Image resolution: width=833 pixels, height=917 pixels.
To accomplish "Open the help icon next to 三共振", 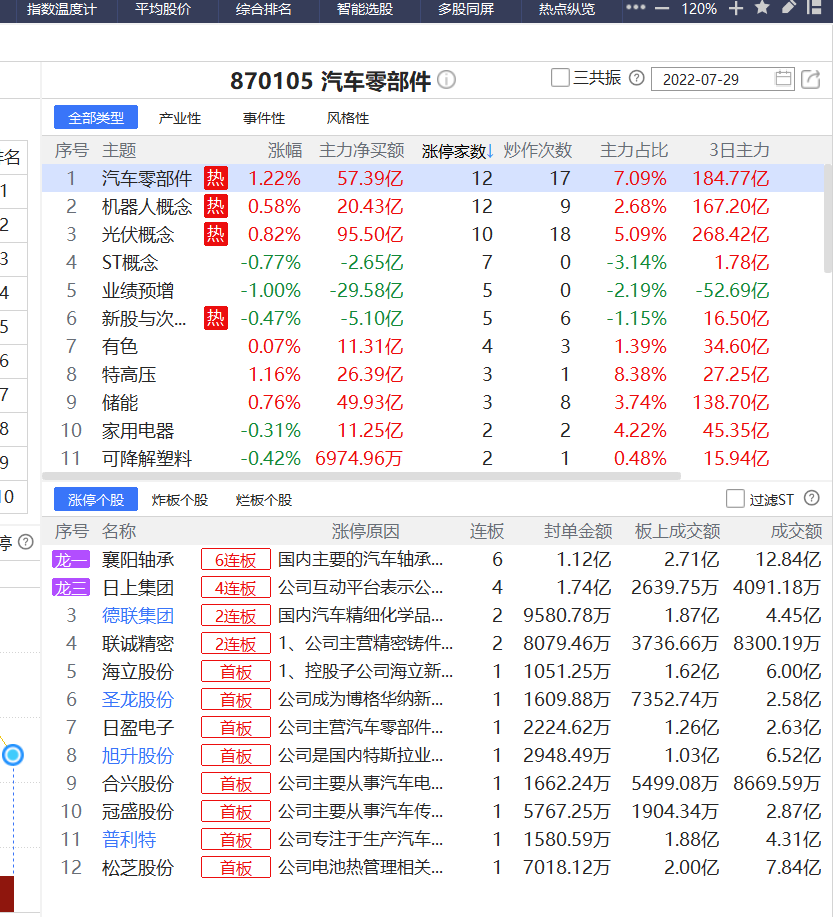I will pos(636,78).
